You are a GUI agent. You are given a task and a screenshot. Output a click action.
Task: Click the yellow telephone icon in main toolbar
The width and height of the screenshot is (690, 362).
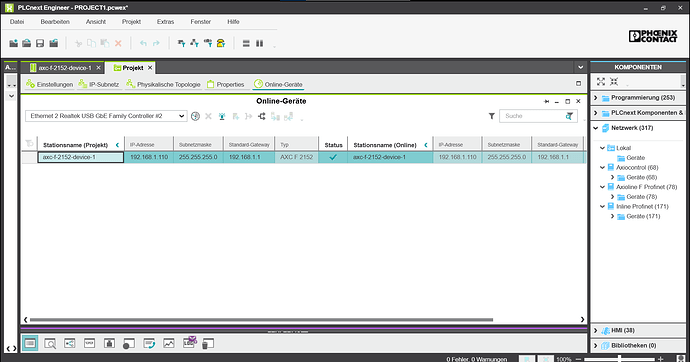pyautogui.click(x=221, y=43)
